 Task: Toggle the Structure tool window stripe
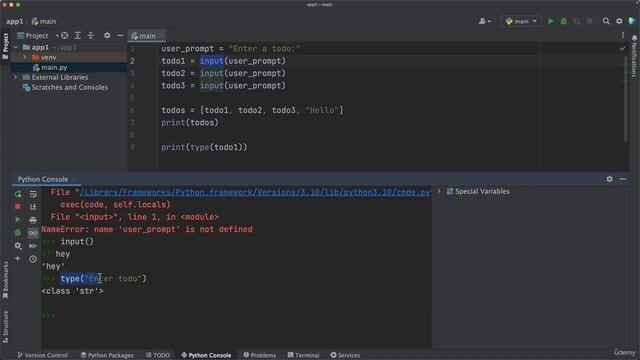point(5,326)
